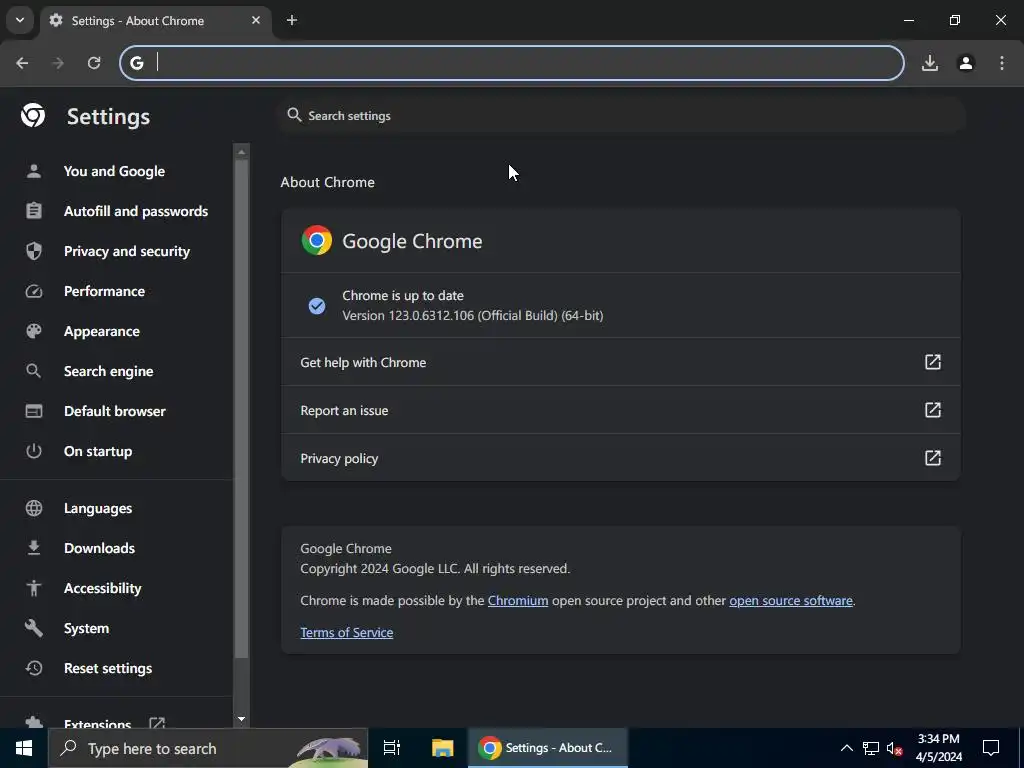Screen dimensions: 1024x768
Task: Click the Chrome logo beside Settings heading
Action: (x=33, y=116)
